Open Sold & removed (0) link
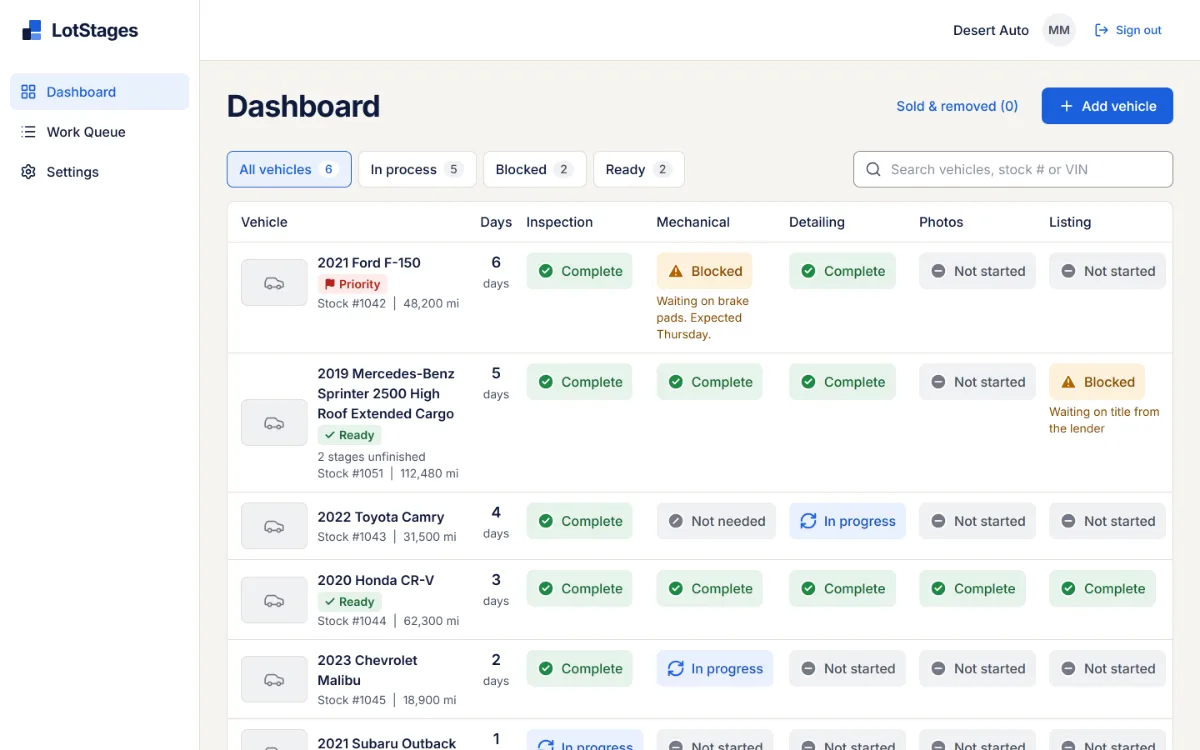Viewport: 1200px width, 750px height. (x=957, y=106)
